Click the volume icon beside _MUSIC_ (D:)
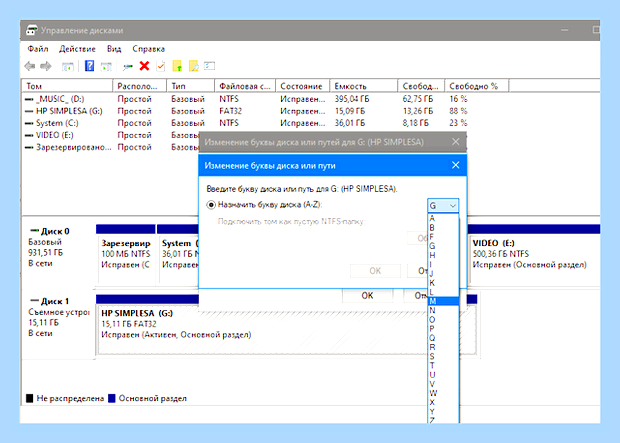This screenshot has width=620, height=443. click(x=29, y=99)
